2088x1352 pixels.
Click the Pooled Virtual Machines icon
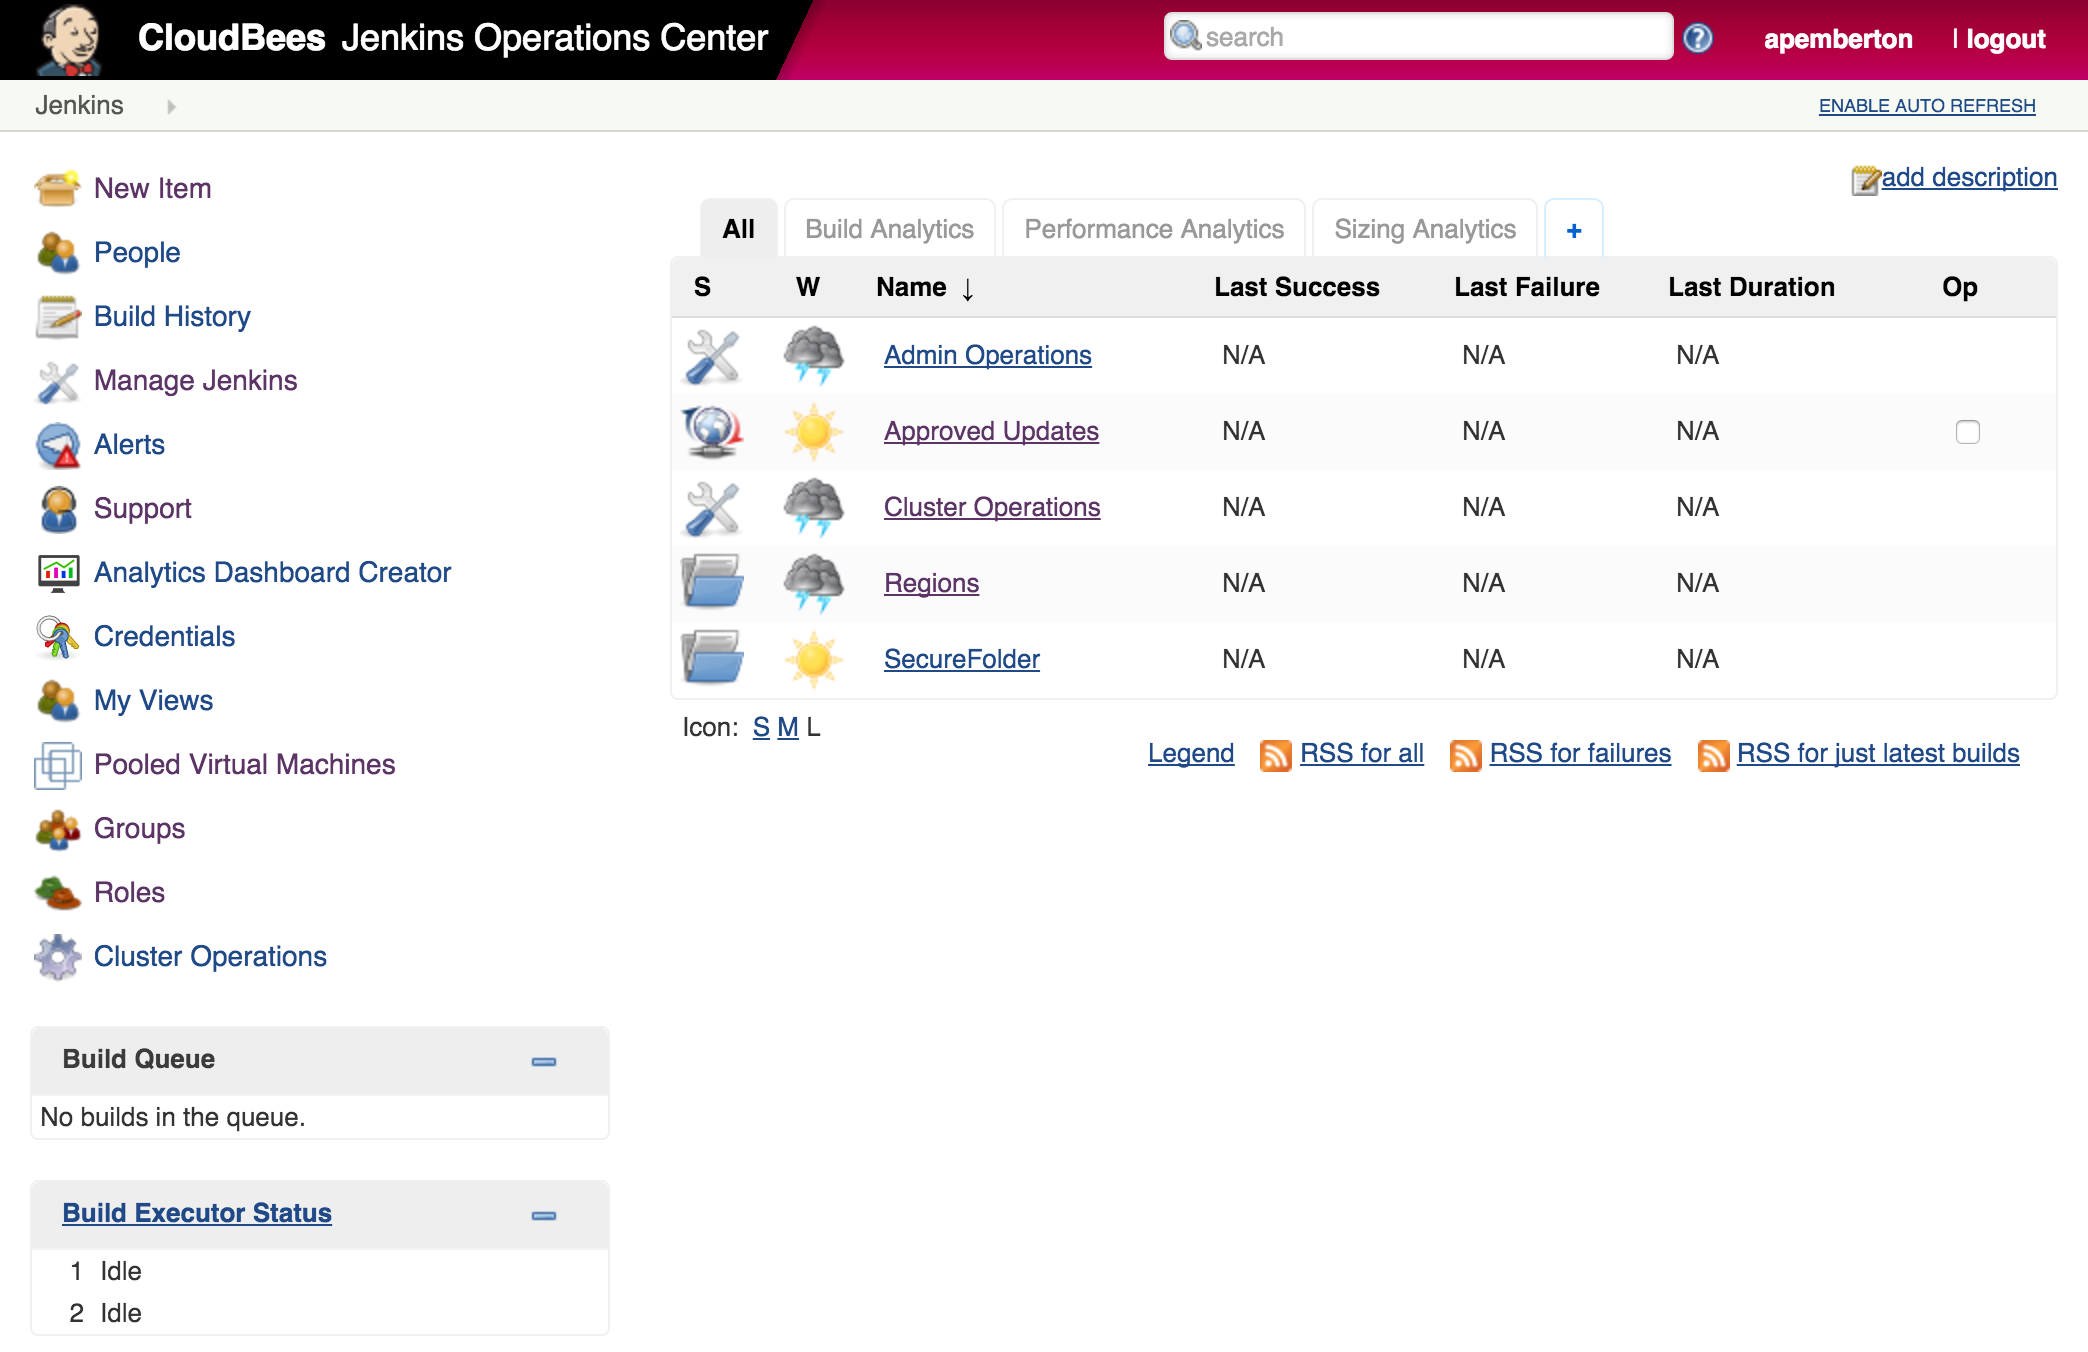tap(57, 765)
